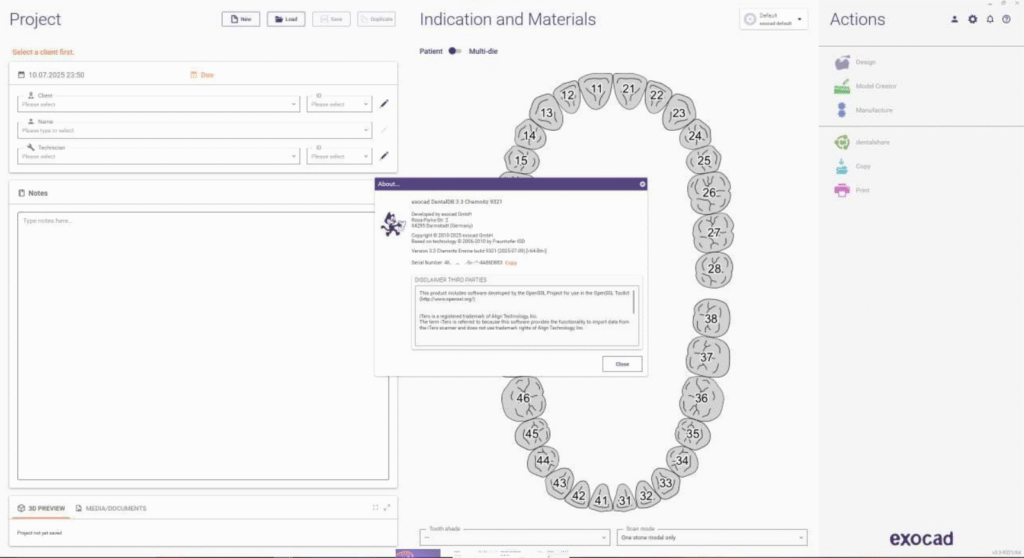Click tooth 46 on the chart
This screenshot has width=1024, height=558.
(x=523, y=398)
